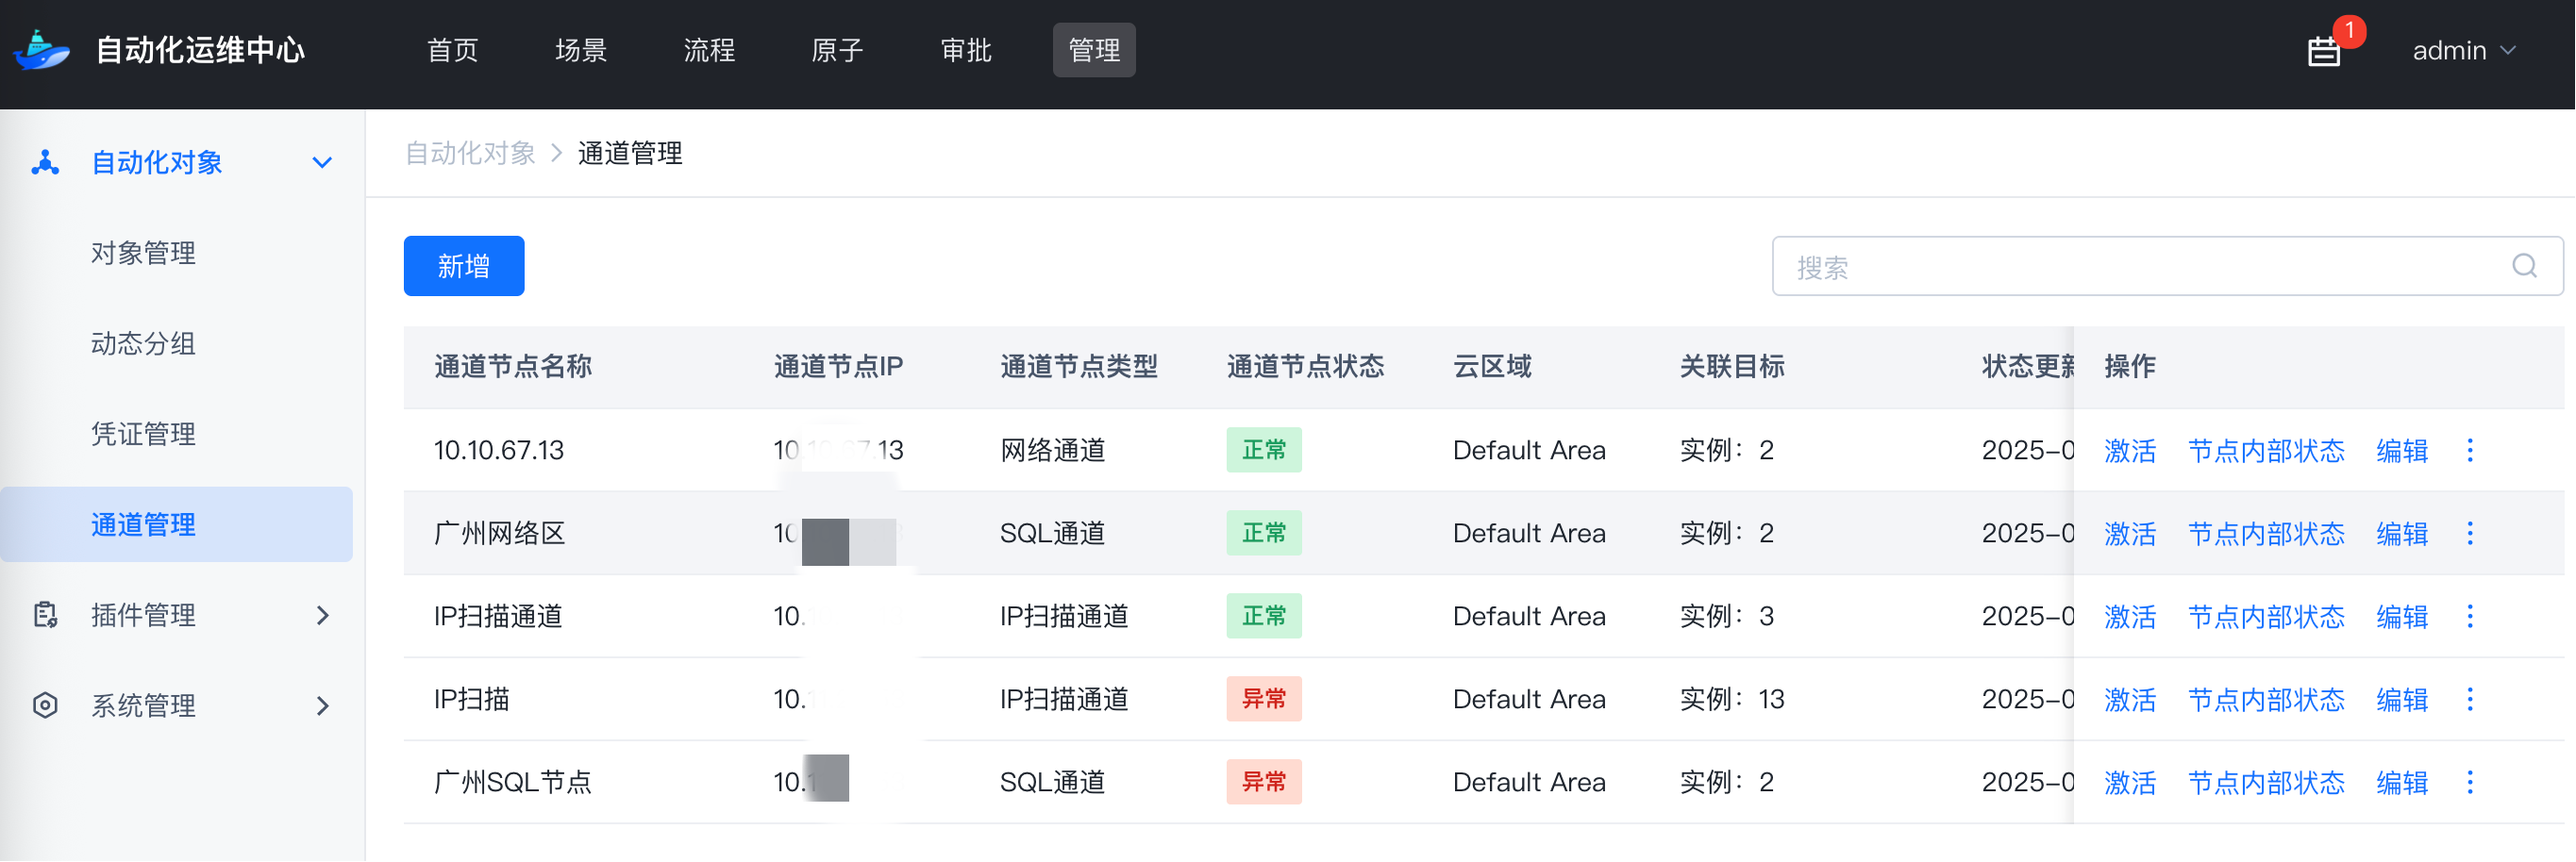Click 节点内部状态 for the IP扫描 row
This screenshot has height=862, width=2576.
pos(2266,700)
